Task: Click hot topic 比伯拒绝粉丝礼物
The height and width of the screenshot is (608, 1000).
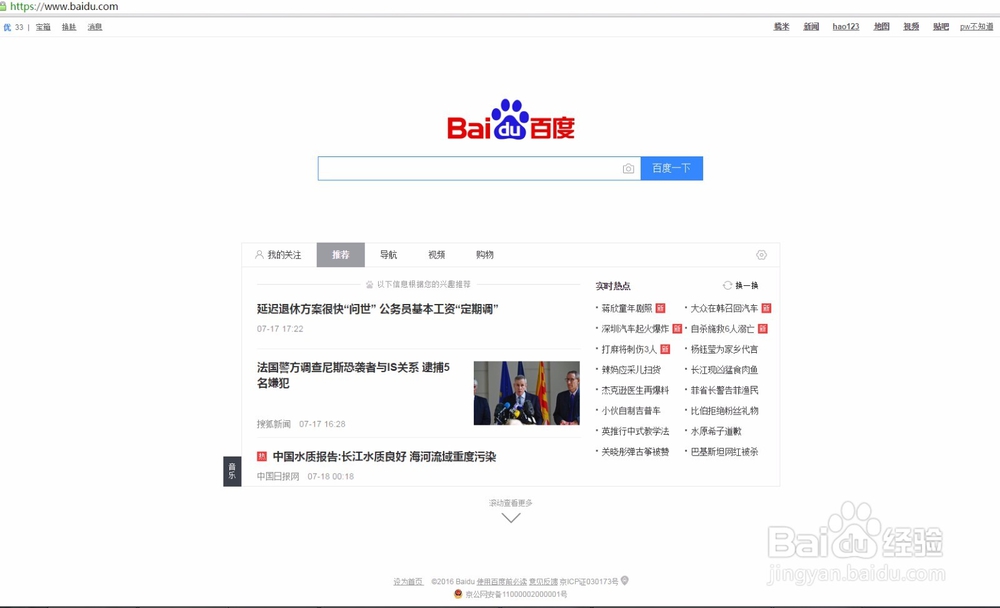Action: tap(724, 410)
